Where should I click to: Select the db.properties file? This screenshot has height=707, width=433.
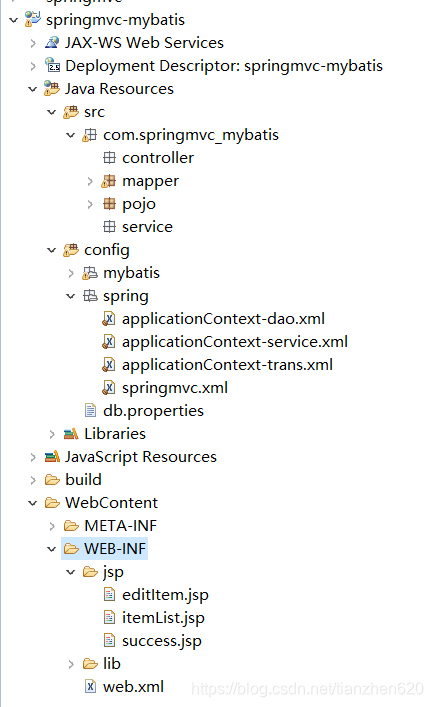click(x=153, y=411)
